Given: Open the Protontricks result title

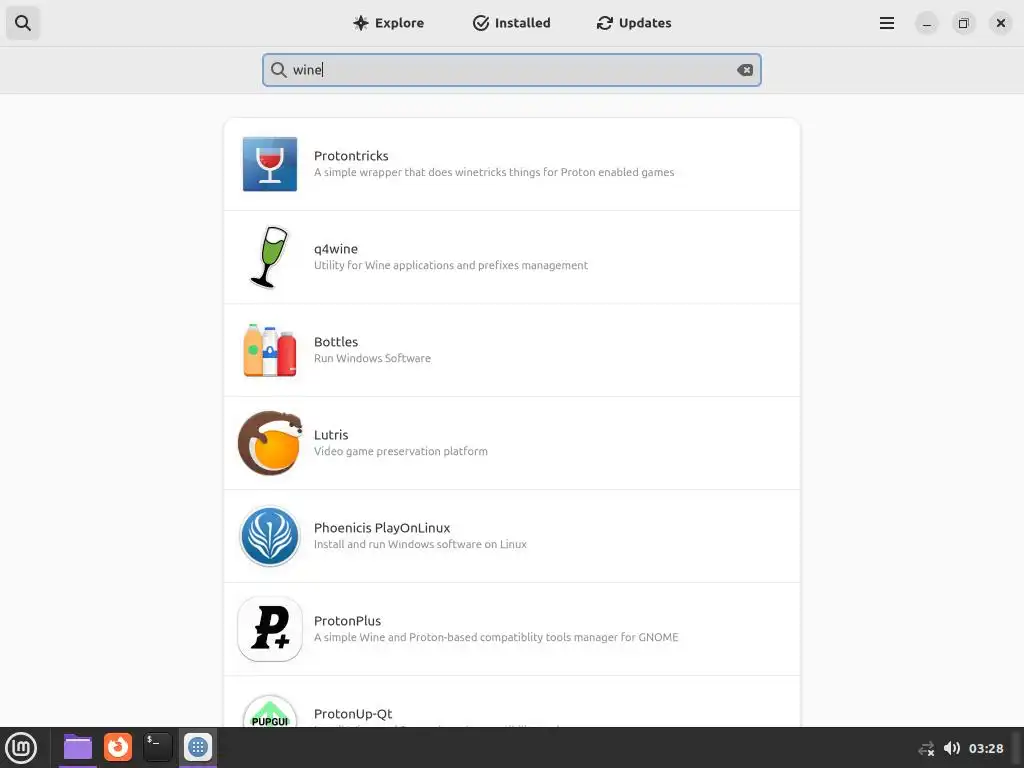Looking at the screenshot, I should tap(351, 155).
